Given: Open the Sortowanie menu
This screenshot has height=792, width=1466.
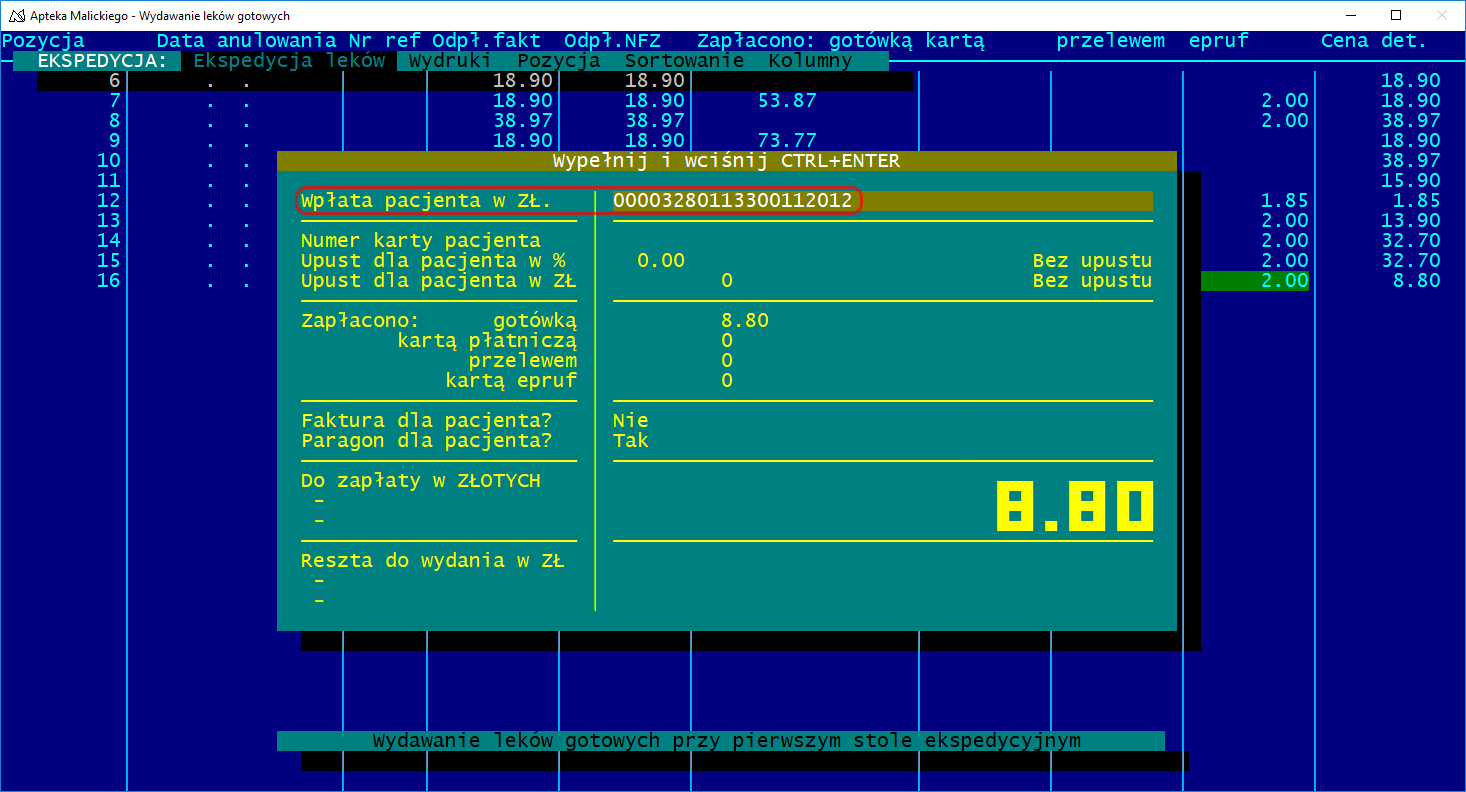Looking at the screenshot, I should (684, 61).
